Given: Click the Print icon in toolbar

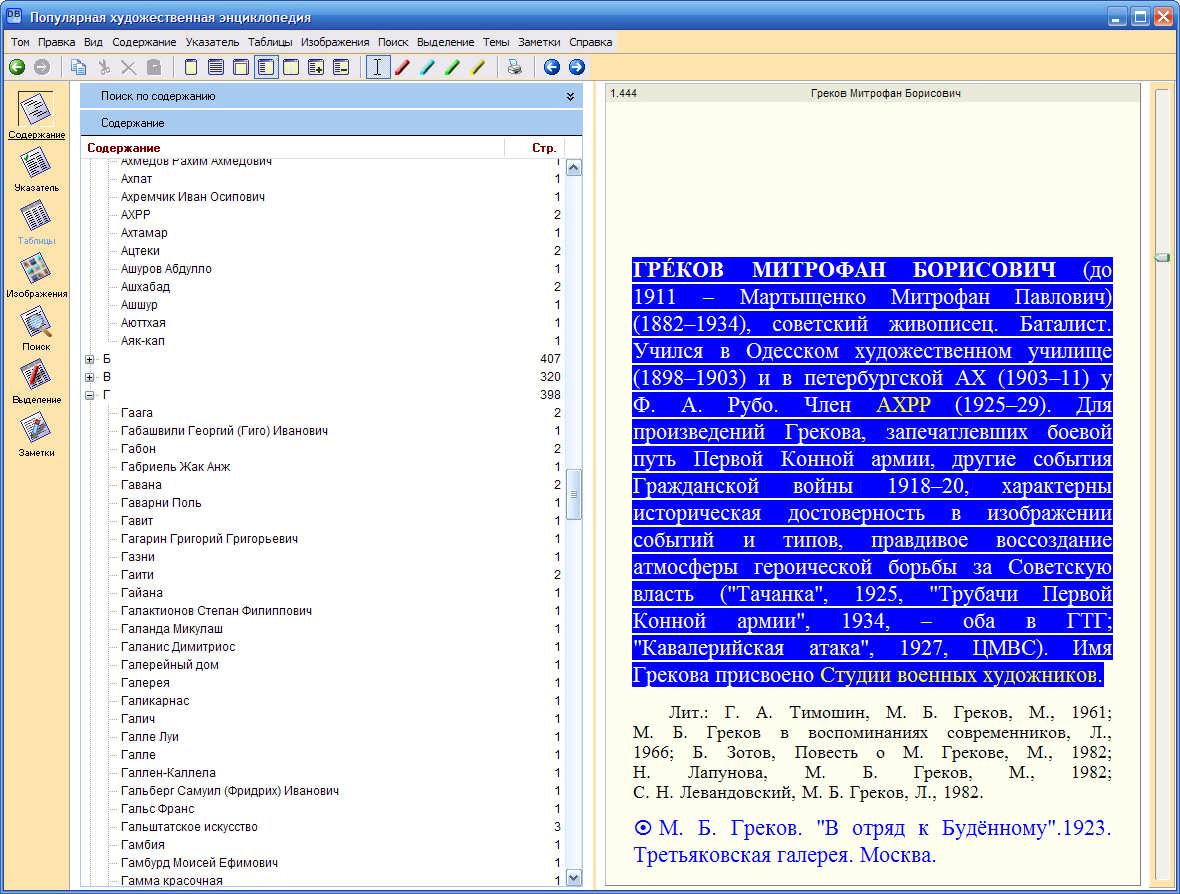Looking at the screenshot, I should tap(515, 67).
